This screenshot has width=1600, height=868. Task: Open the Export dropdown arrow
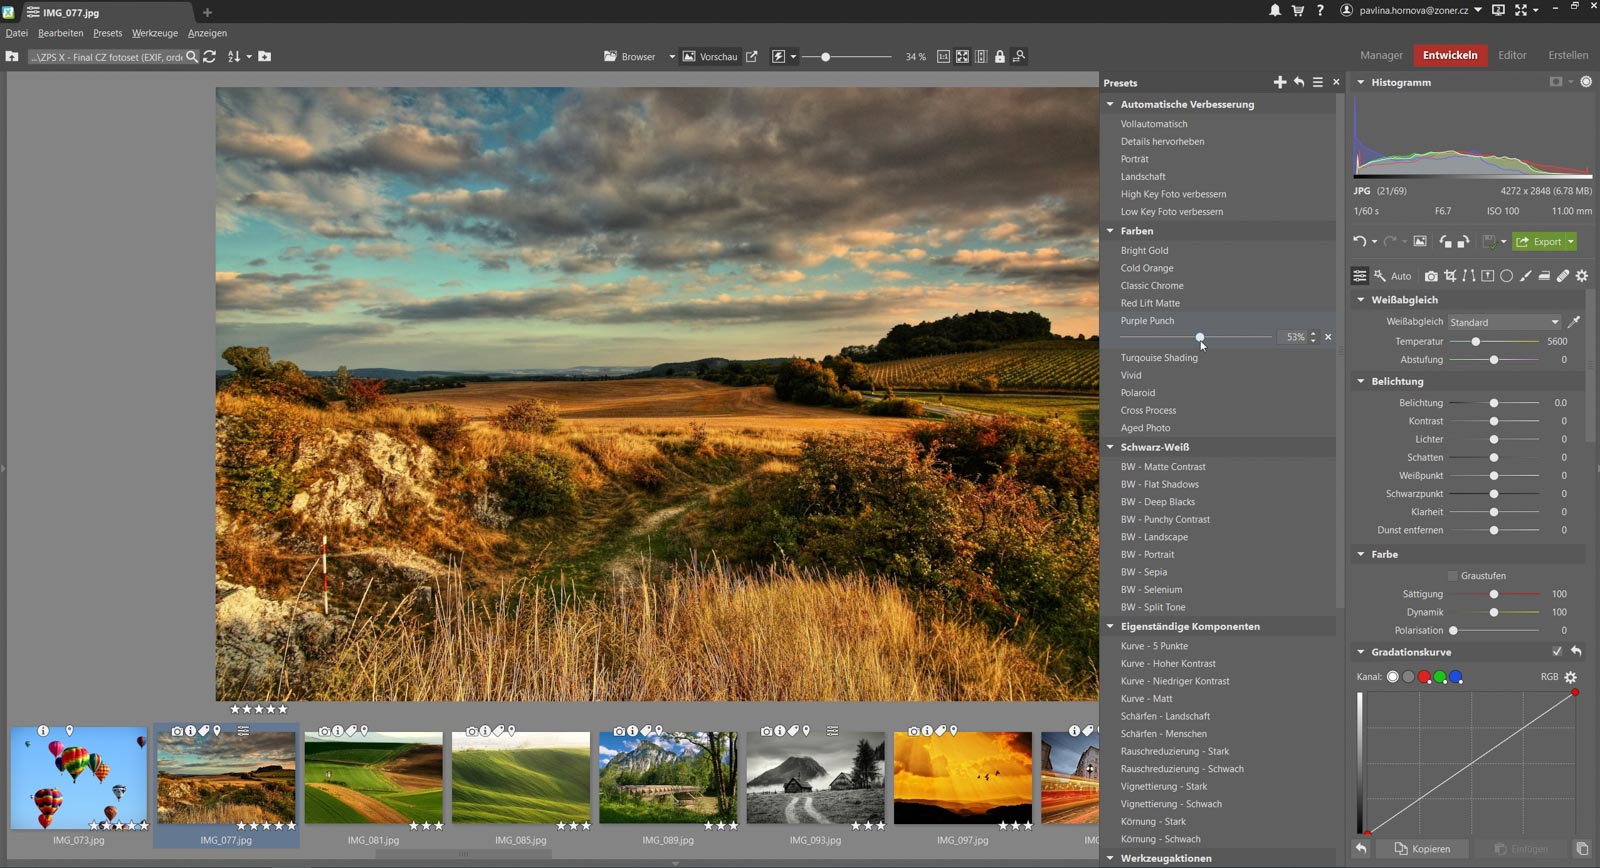point(1571,241)
